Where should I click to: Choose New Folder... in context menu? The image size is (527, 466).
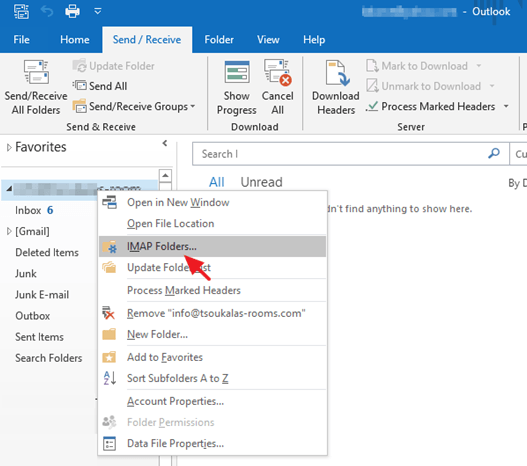click(212, 334)
